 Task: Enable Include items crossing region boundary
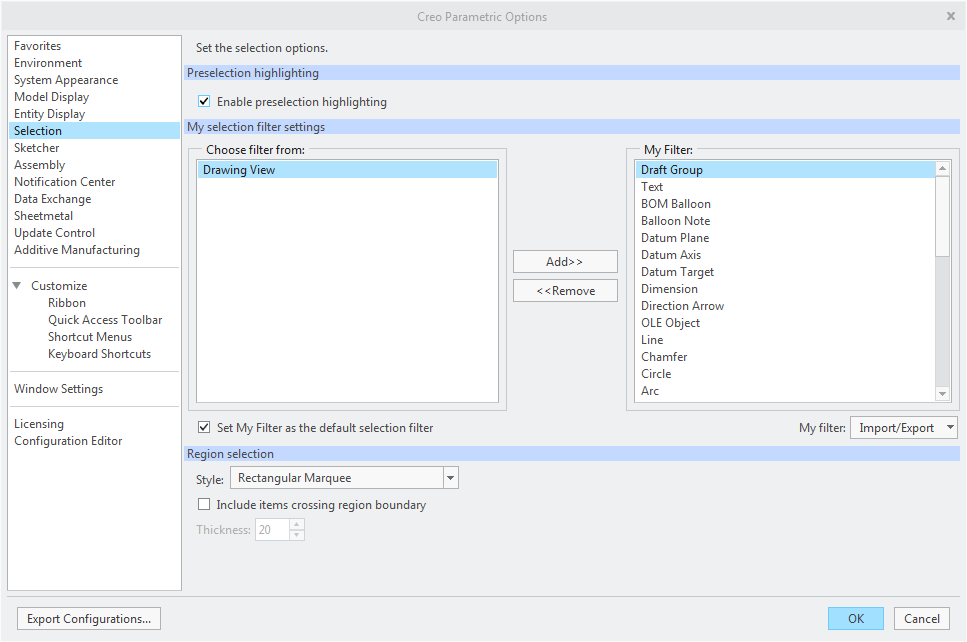[x=205, y=505]
